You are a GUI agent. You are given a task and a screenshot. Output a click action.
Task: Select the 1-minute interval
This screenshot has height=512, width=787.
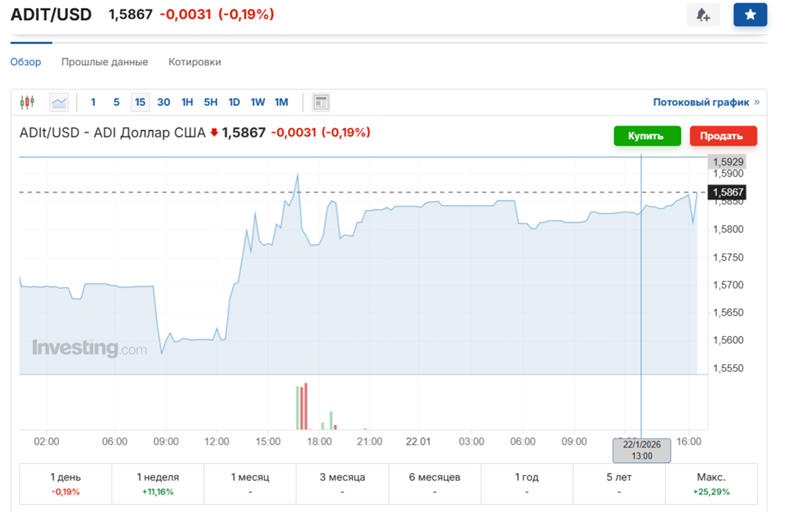[93, 102]
